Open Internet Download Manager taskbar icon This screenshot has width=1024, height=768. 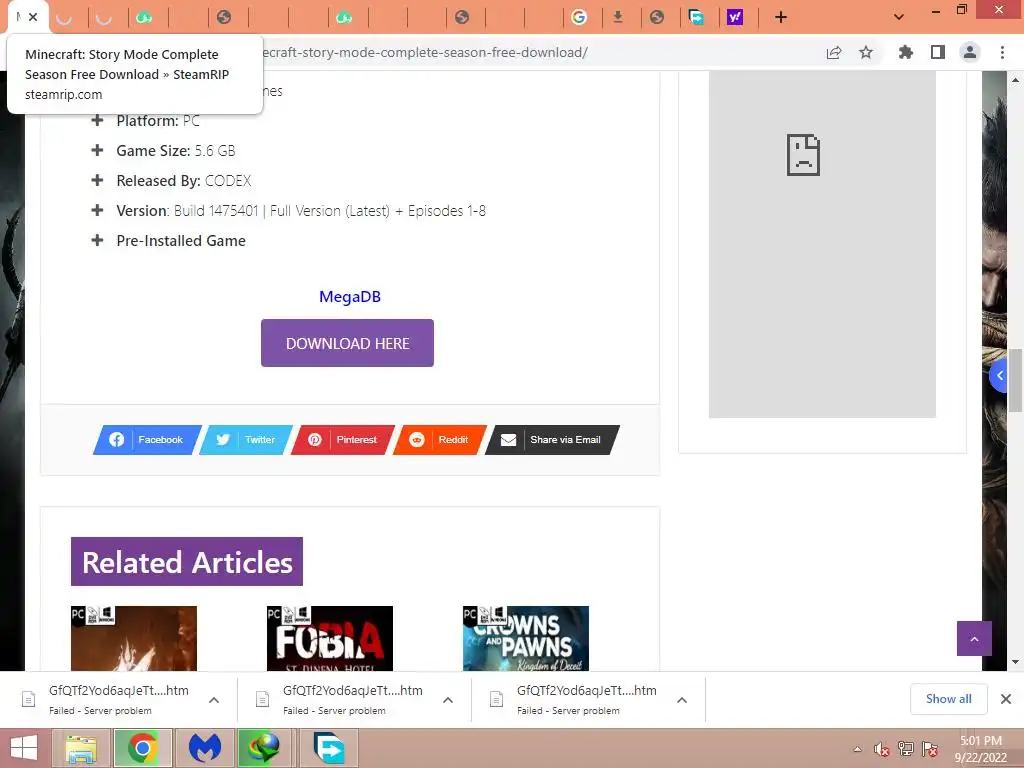point(266,748)
